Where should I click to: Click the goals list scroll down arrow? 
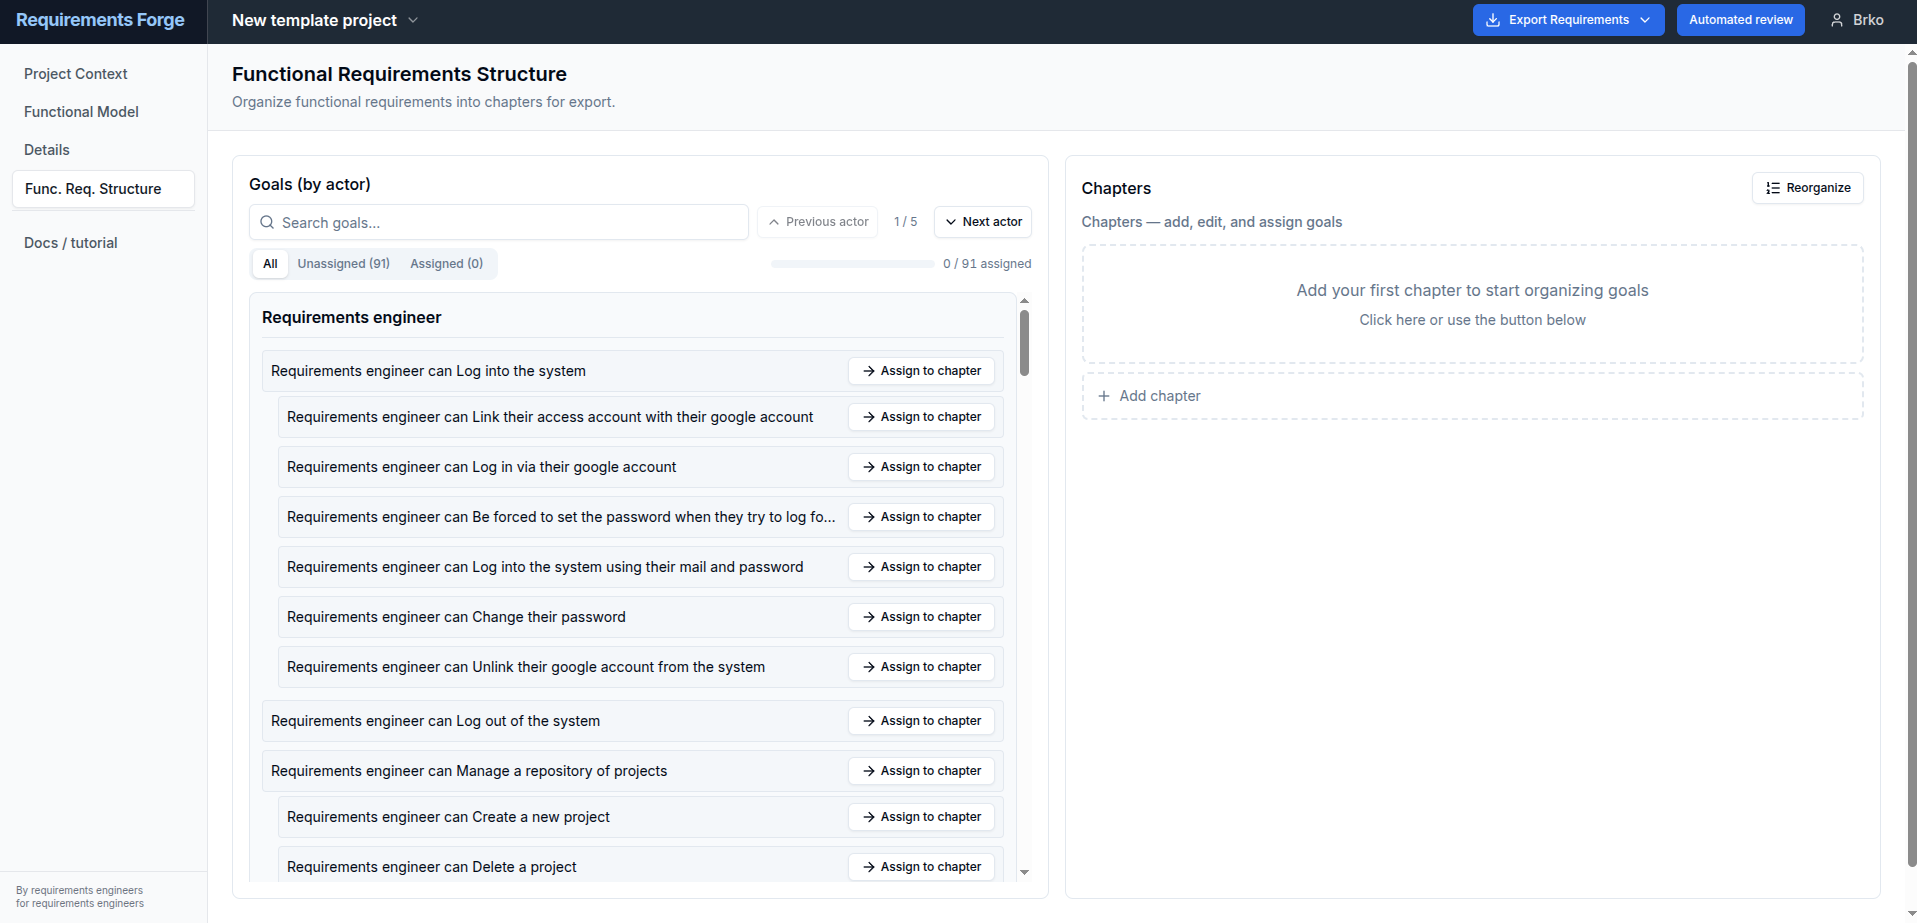click(x=1024, y=873)
